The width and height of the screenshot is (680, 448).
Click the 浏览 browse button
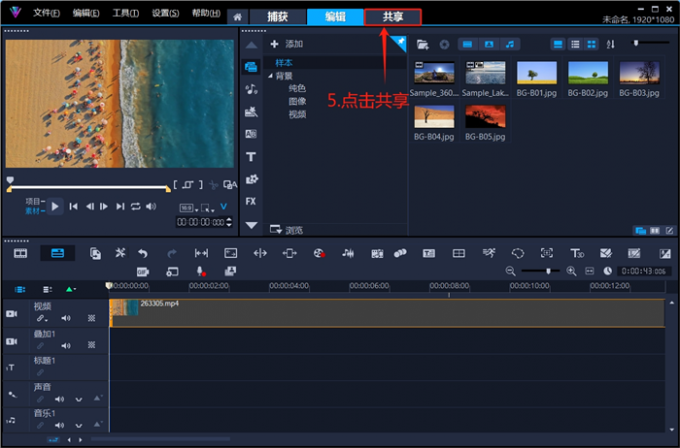tap(287, 229)
